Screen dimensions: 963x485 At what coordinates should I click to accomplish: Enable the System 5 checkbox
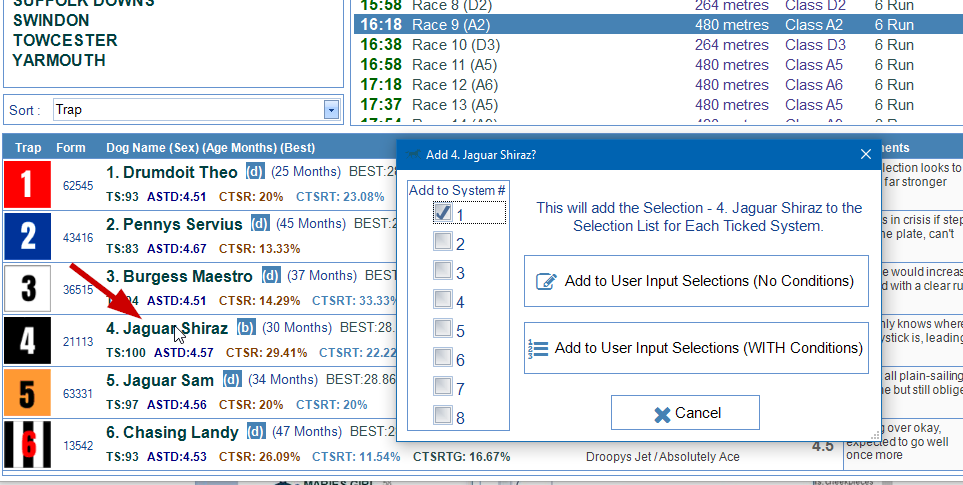(442, 330)
